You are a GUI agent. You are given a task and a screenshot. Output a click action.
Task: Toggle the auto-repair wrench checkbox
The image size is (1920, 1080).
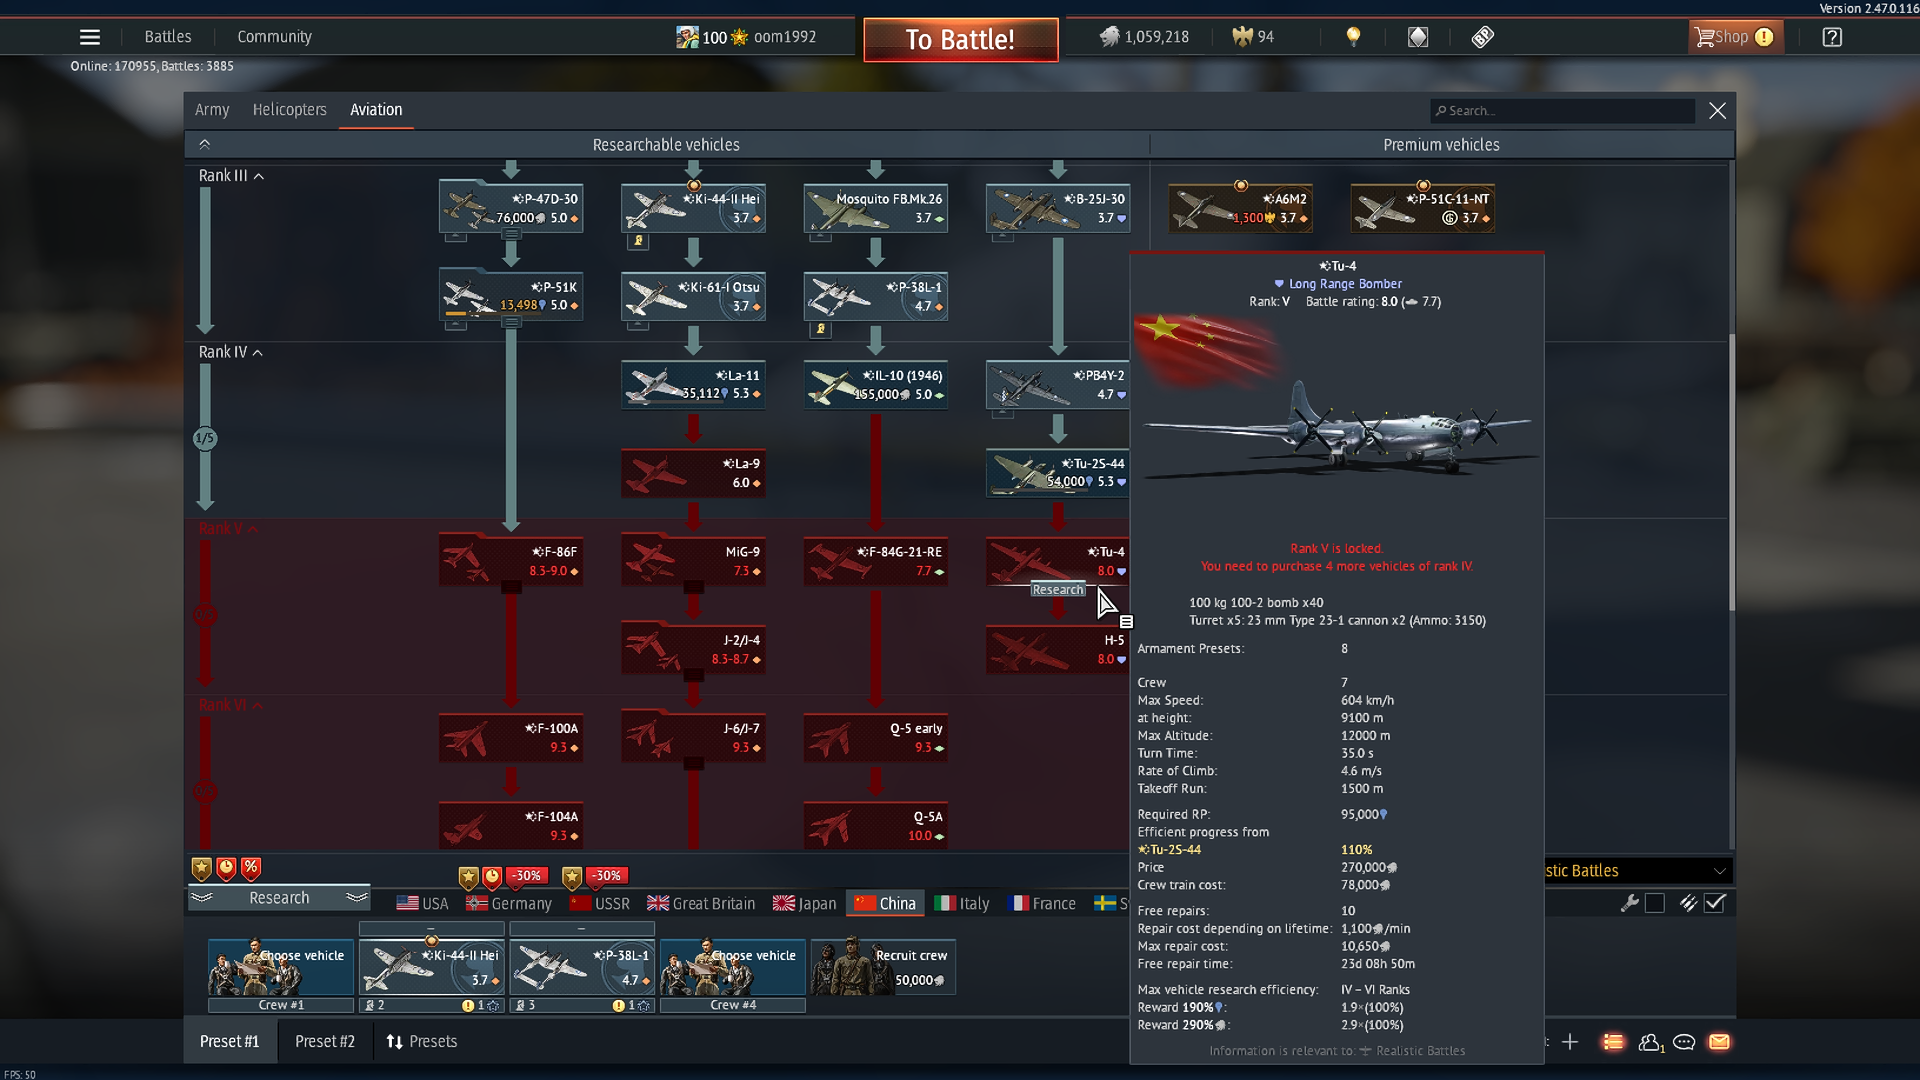tap(1655, 903)
